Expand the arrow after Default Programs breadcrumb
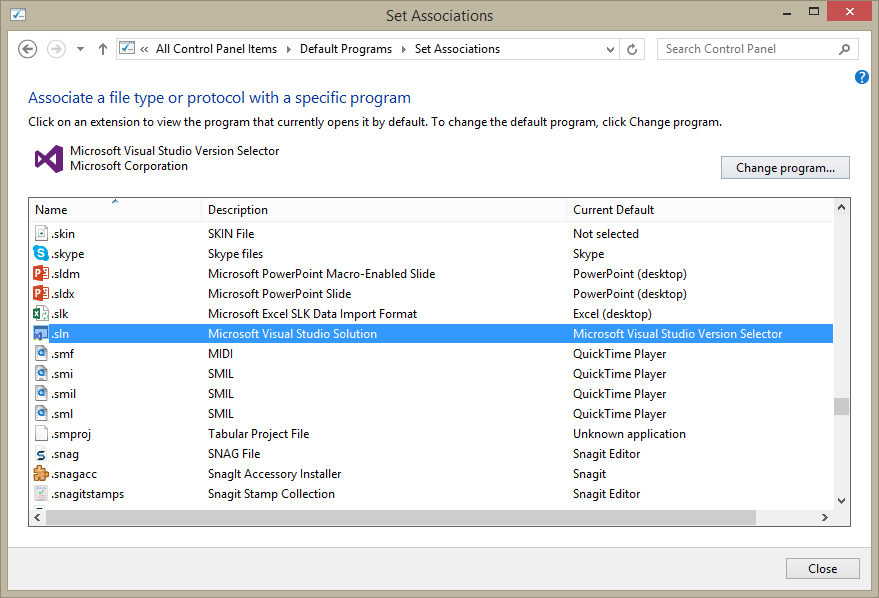Image resolution: width=879 pixels, height=598 pixels. 404,49
